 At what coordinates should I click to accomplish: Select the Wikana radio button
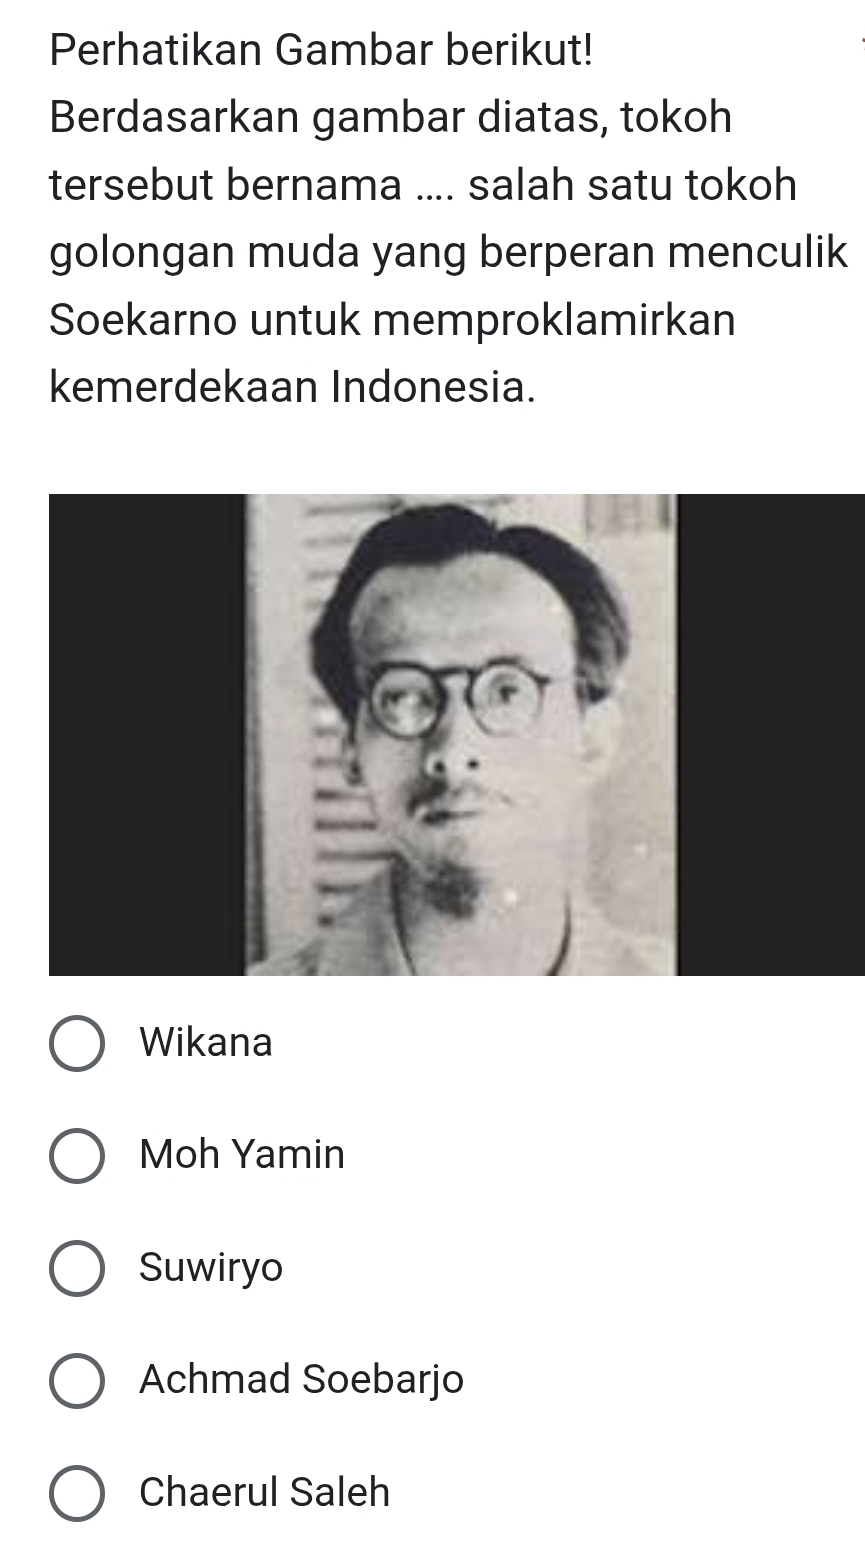tap(76, 1044)
